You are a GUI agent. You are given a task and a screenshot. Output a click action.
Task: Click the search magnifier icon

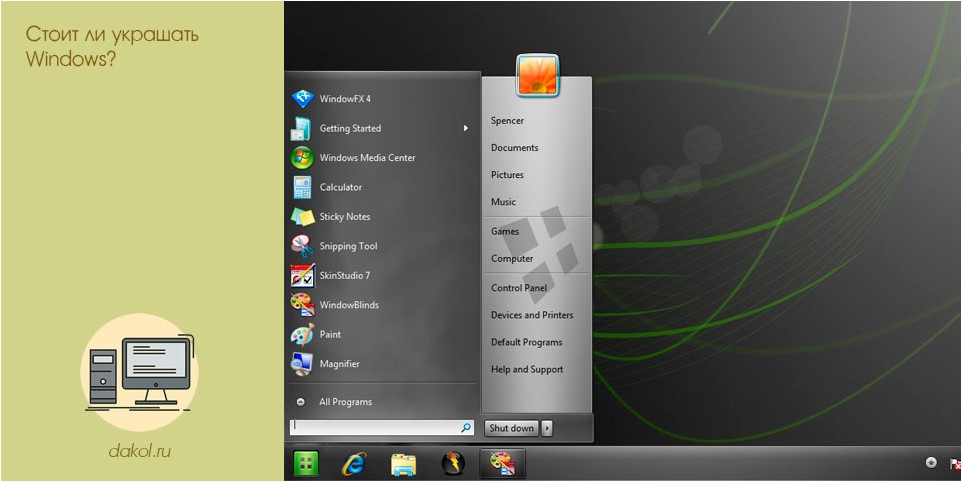click(x=466, y=427)
